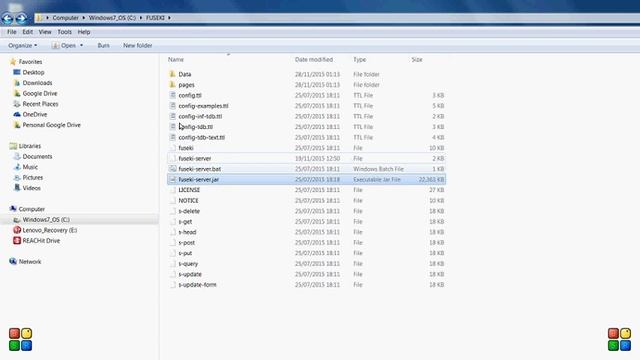
Task: Sort by the Name column header
Action: [176, 60]
